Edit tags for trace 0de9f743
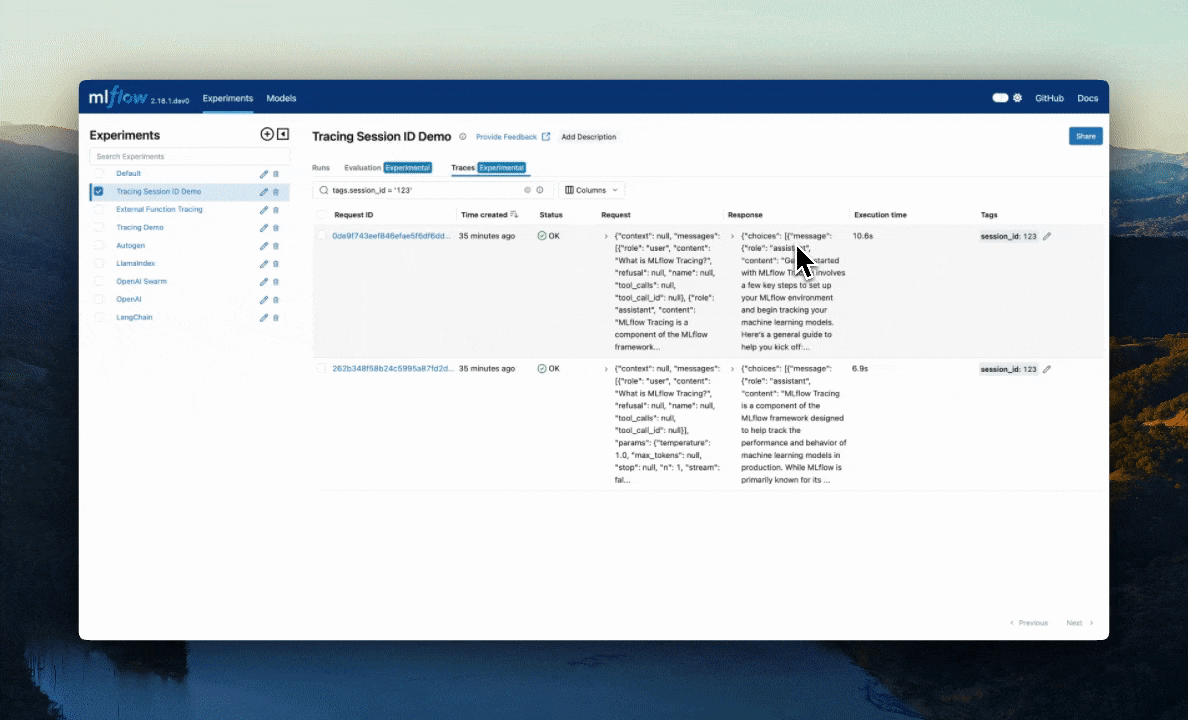 click(x=1047, y=236)
